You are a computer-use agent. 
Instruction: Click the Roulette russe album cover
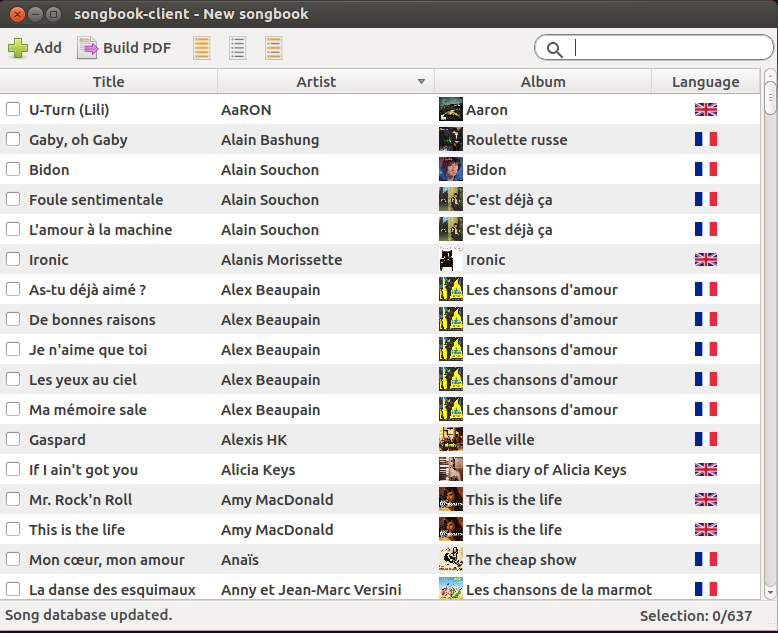[x=451, y=139]
